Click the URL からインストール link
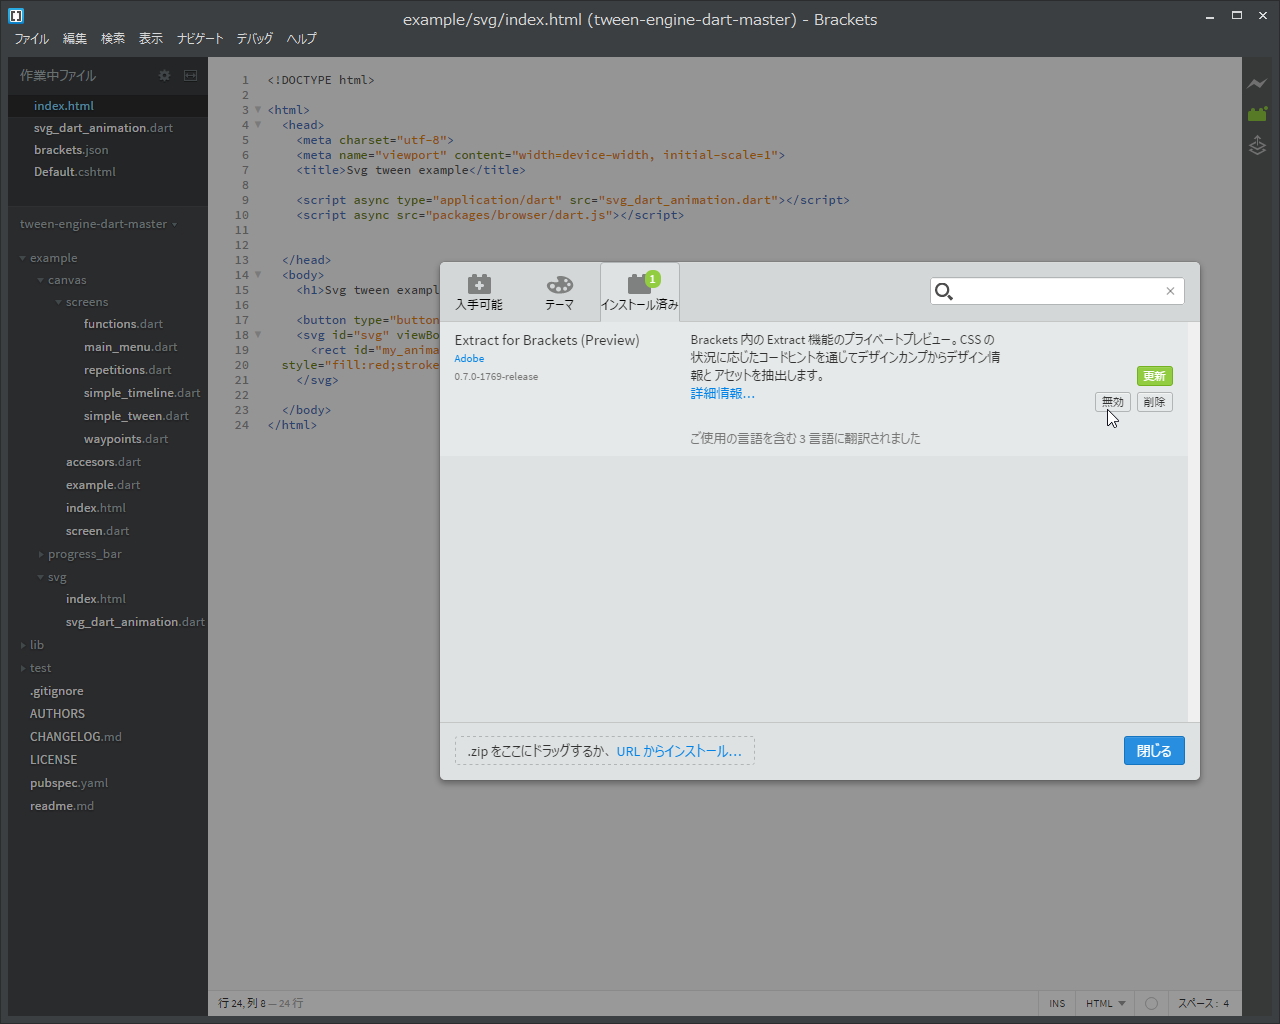This screenshot has width=1280, height=1024. pyautogui.click(x=679, y=751)
